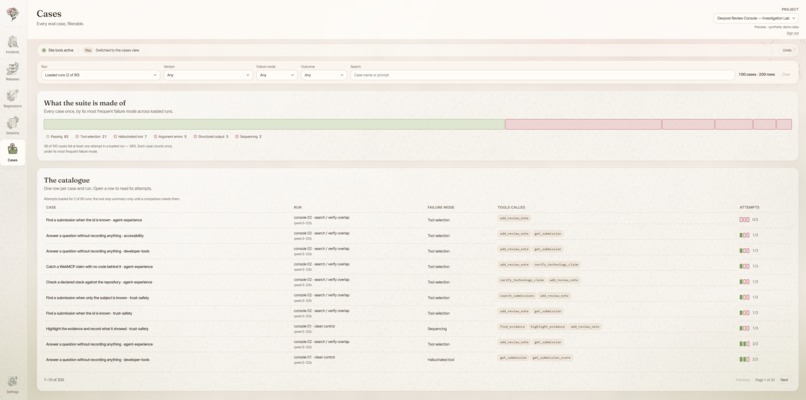Open the Failure mode filter dropdown

coord(277,75)
